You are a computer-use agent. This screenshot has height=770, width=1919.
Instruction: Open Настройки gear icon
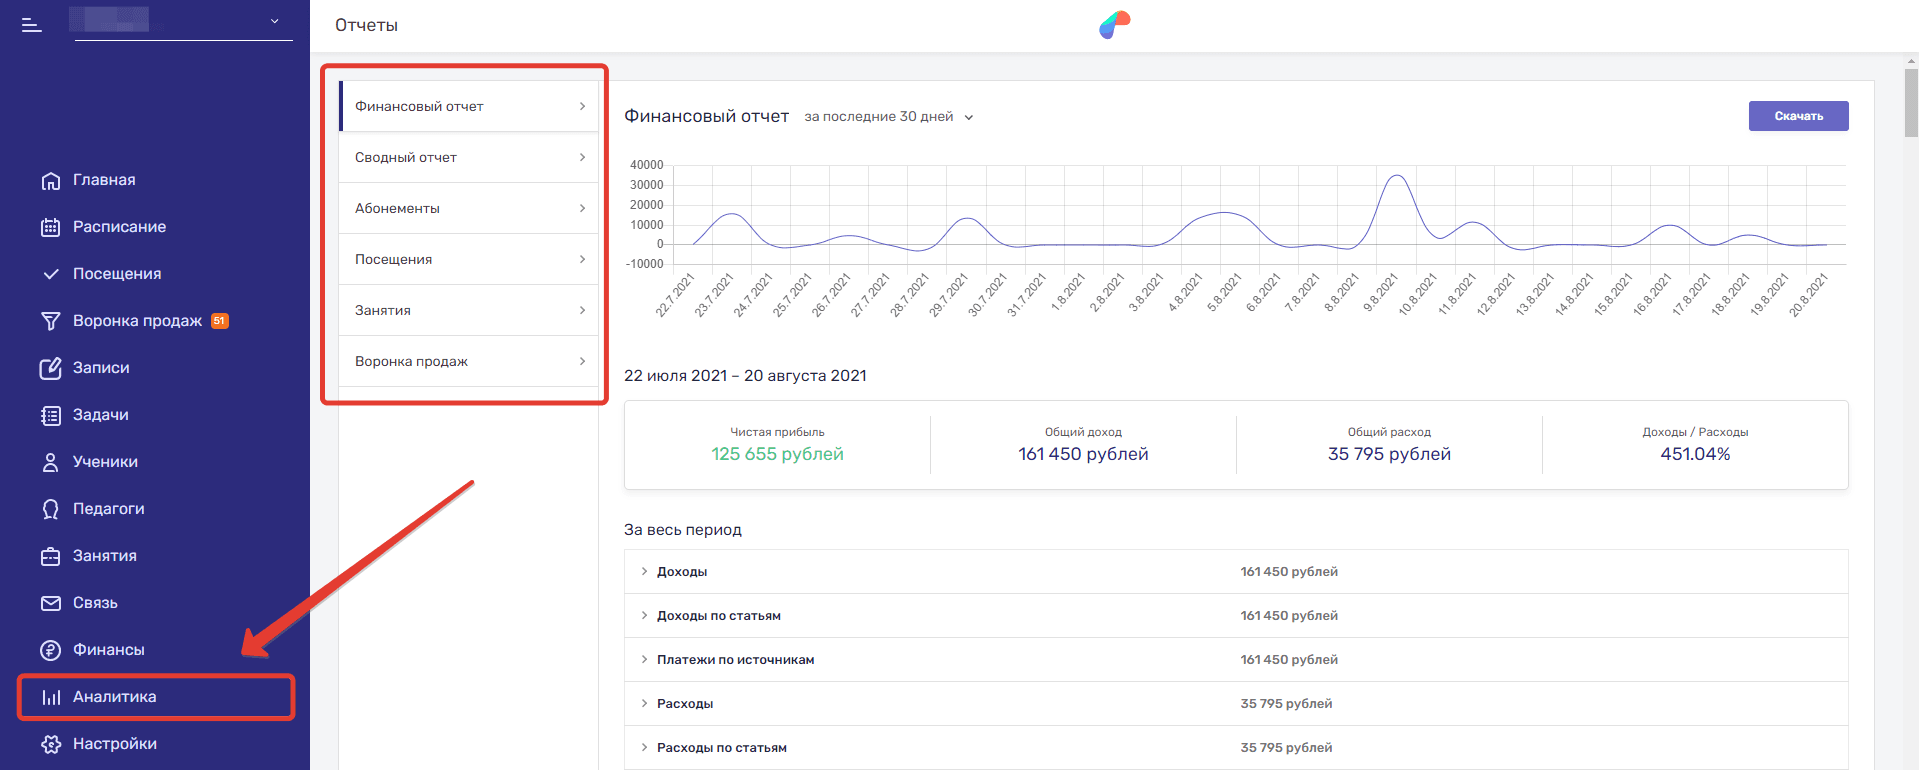(x=50, y=744)
